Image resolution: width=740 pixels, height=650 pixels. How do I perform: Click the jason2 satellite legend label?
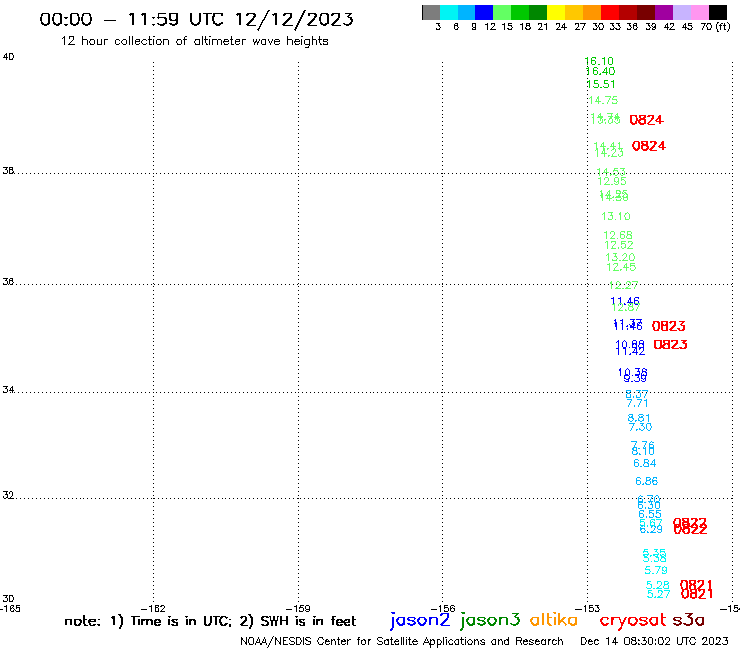pos(420,620)
